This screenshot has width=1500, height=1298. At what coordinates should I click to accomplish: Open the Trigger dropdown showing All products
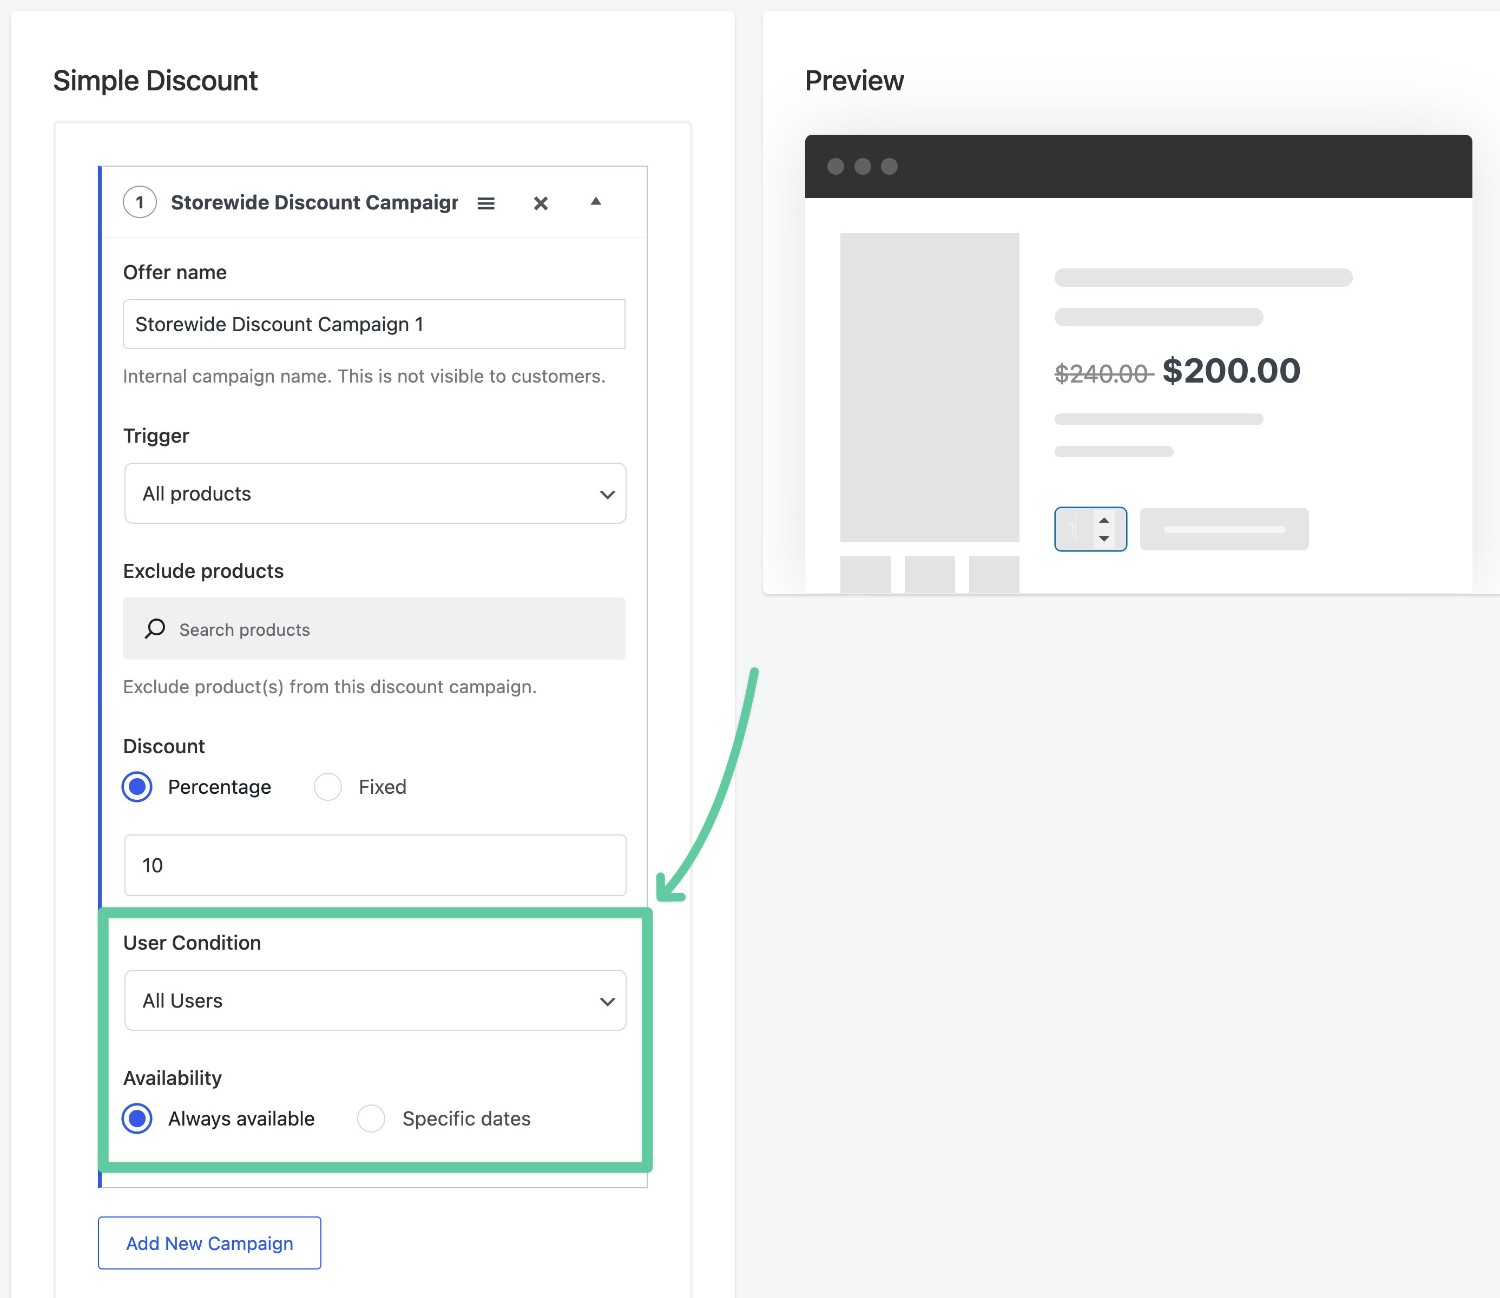(x=375, y=493)
